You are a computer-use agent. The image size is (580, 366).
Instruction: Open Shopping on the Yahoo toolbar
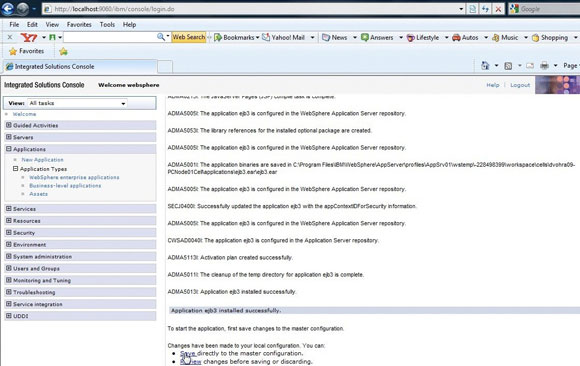pyautogui.click(x=550, y=37)
